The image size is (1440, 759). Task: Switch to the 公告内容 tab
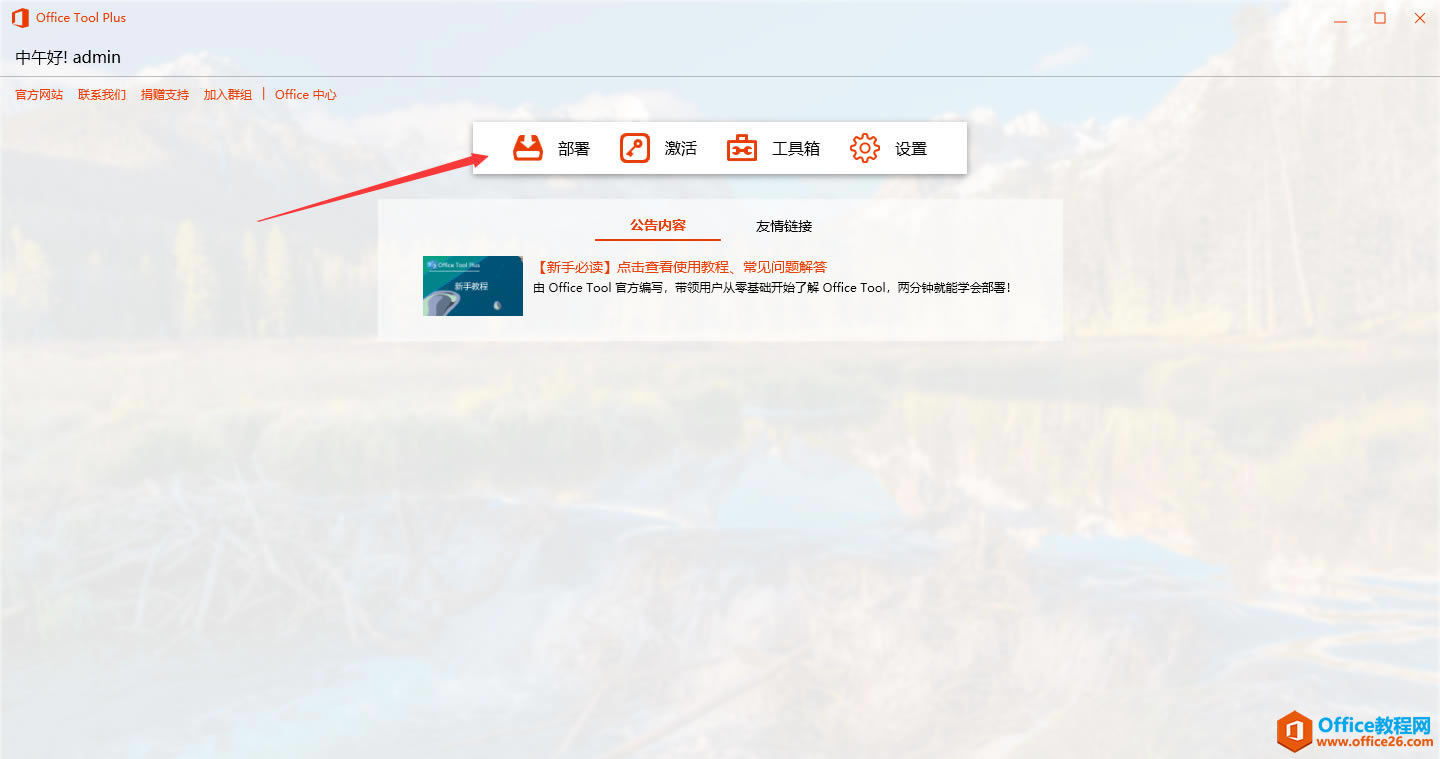[657, 226]
